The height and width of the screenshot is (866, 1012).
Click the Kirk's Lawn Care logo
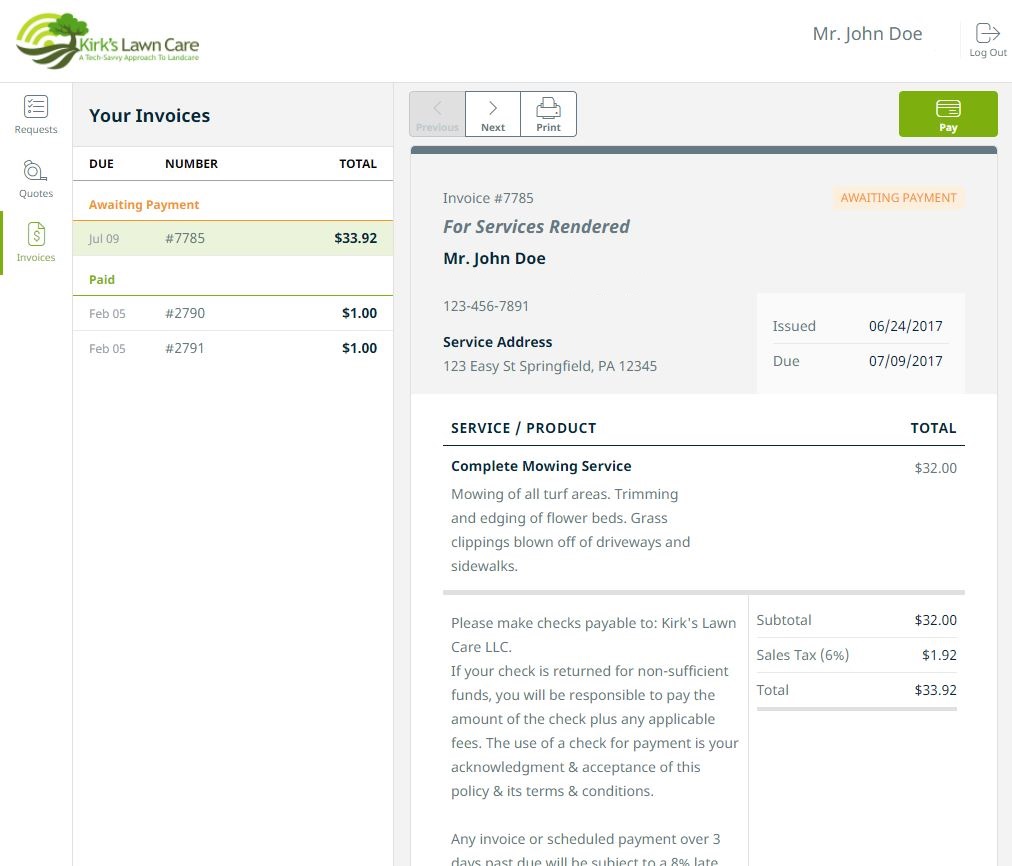(108, 40)
